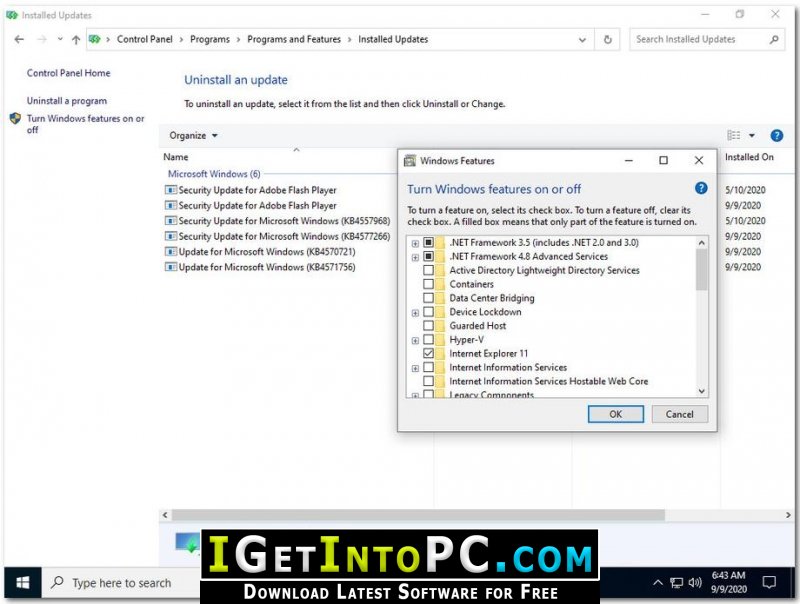Image resolution: width=800 pixels, height=604 pixels.
Task: Select Internet Information Services Hostable Web Core checkbox
Action: (429, 381)
